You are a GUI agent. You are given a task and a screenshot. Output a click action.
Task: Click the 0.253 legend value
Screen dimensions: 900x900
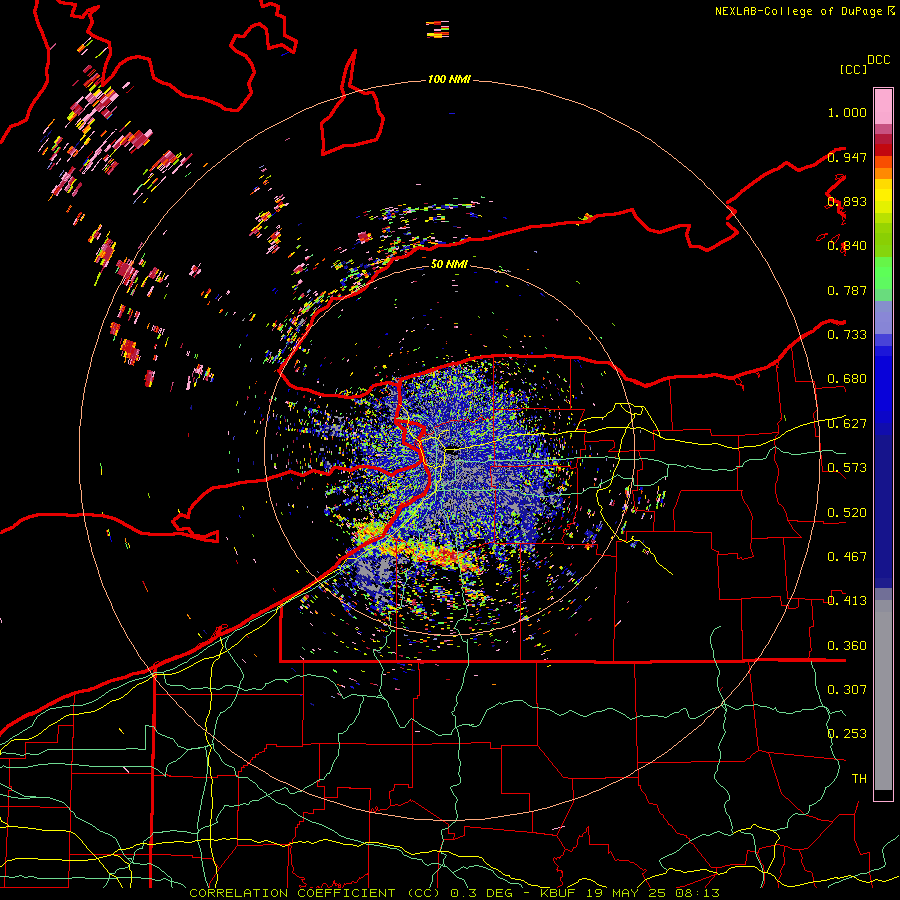(847, 734)
